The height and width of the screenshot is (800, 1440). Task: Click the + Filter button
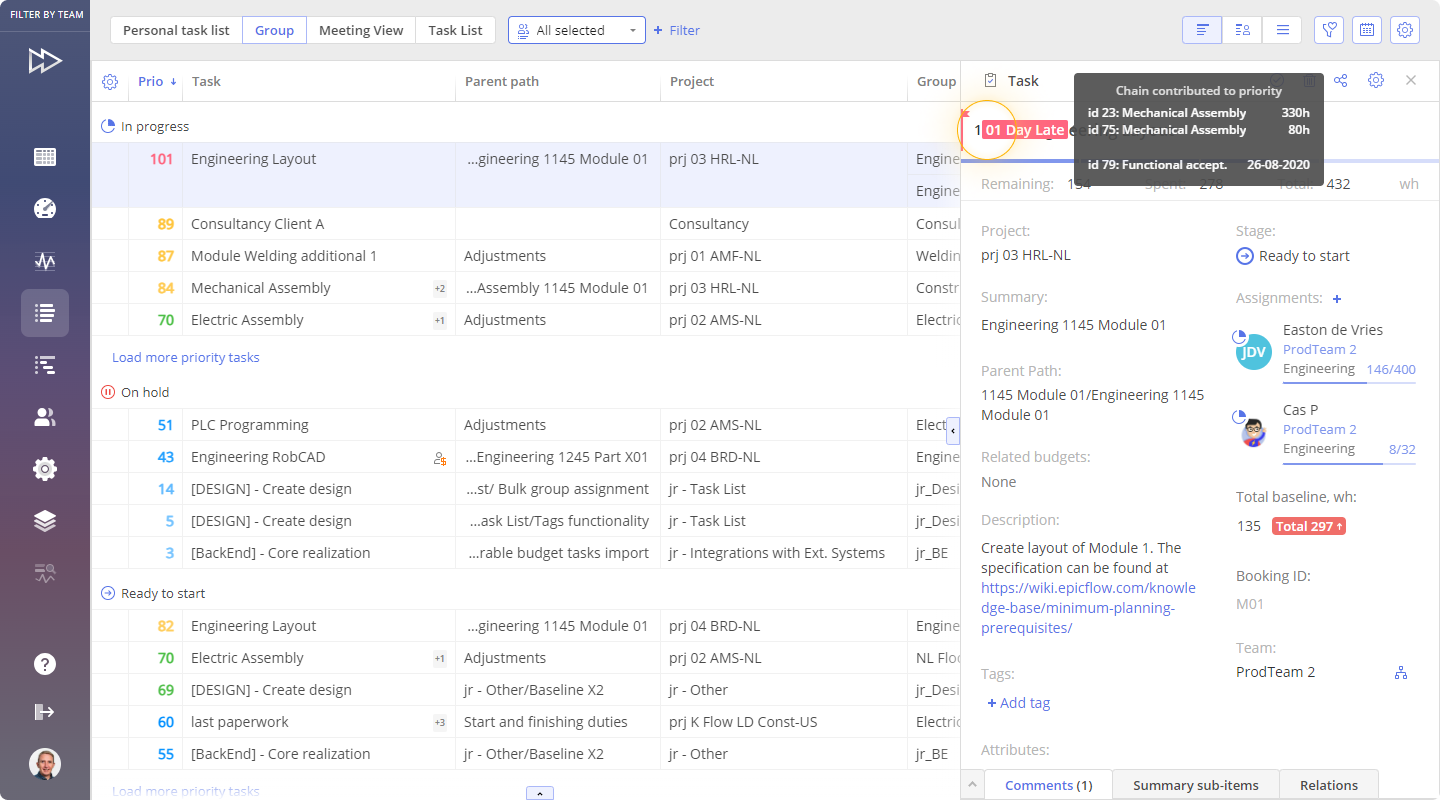(677, 30)
